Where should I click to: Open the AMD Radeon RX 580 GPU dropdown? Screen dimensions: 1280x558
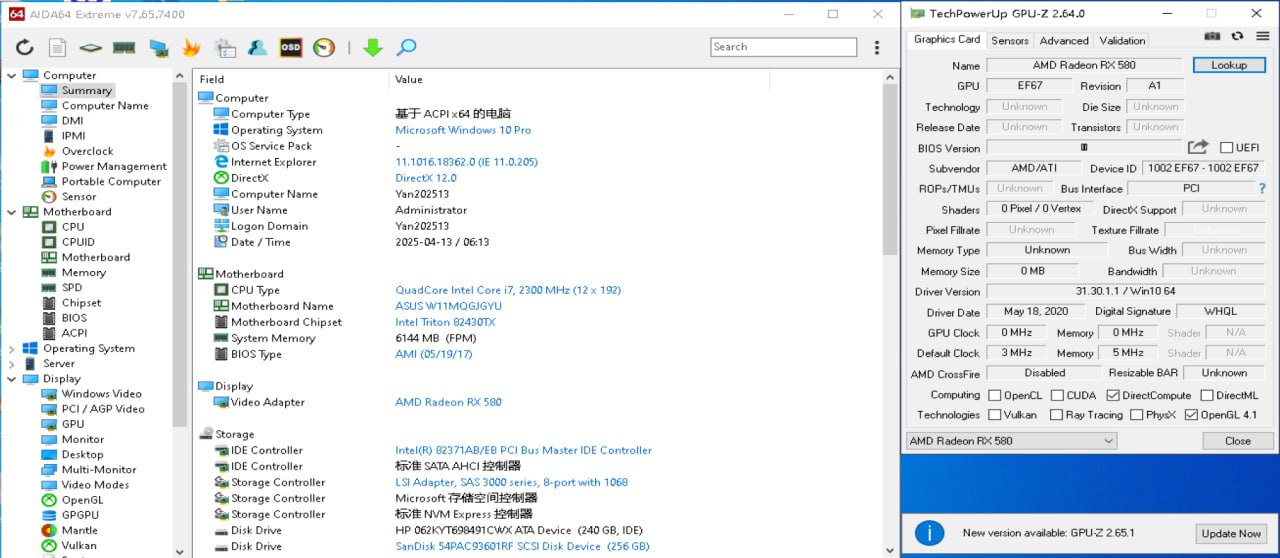(1011, 441)
